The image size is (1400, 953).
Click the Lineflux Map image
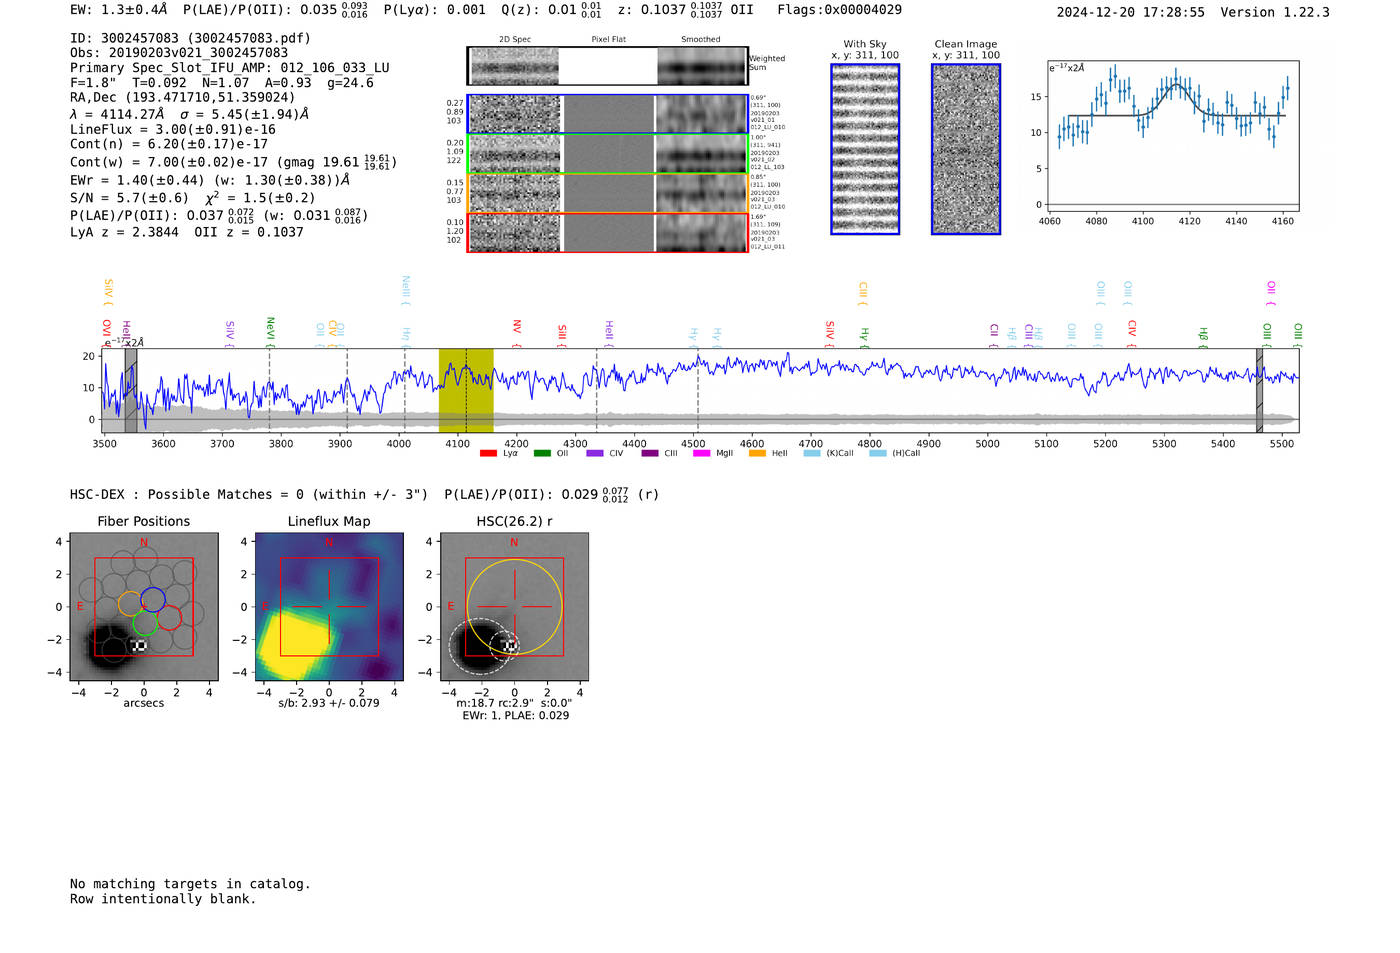329,607
